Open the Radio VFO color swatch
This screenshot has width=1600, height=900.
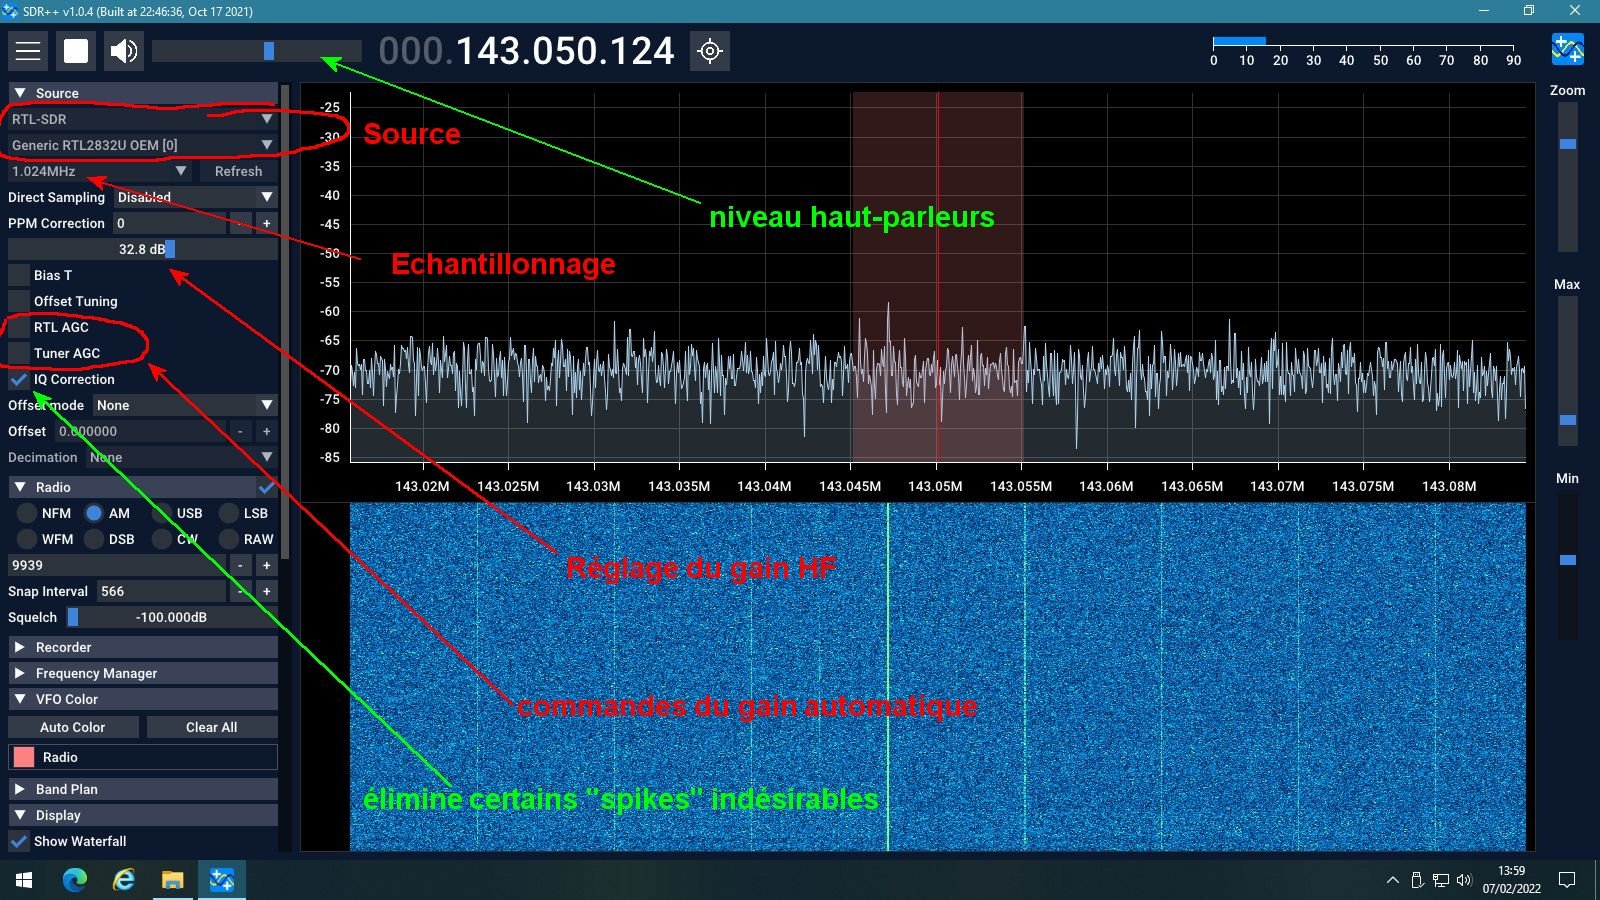pyautogui.click(x=24, y=757)
